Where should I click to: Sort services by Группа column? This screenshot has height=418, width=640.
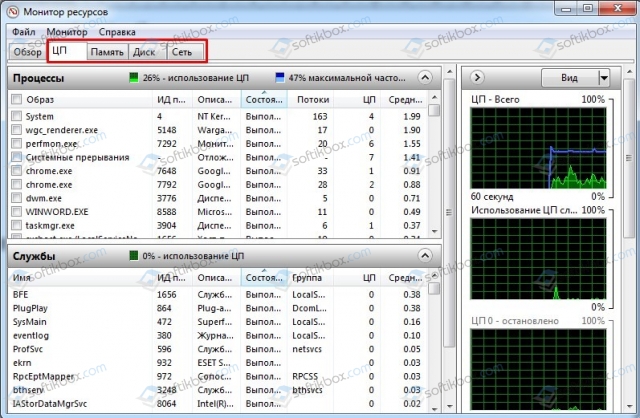[x=310, y=278]
